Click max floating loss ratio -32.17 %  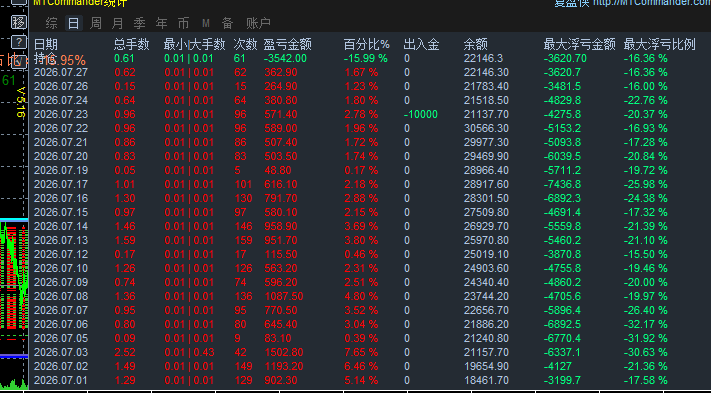tap(646, 325)
